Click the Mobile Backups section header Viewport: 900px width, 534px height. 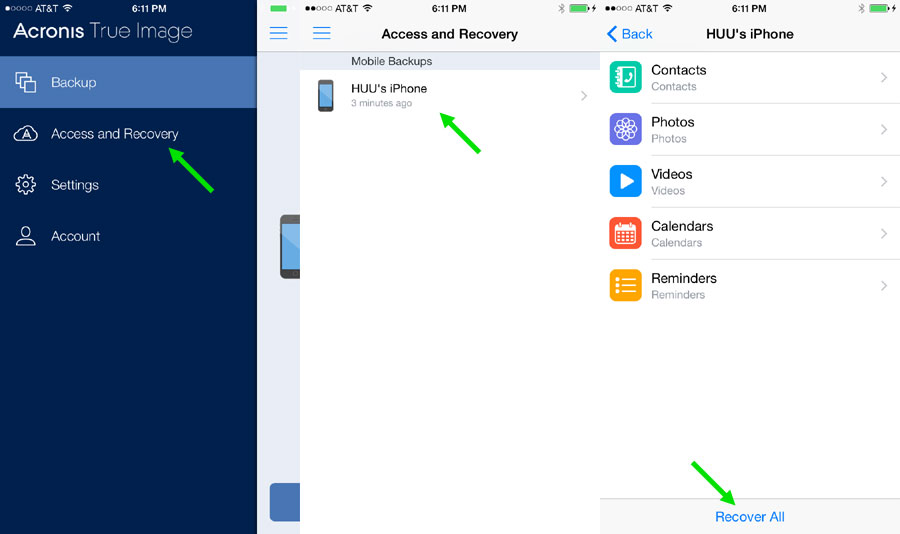tap(450, 61)
